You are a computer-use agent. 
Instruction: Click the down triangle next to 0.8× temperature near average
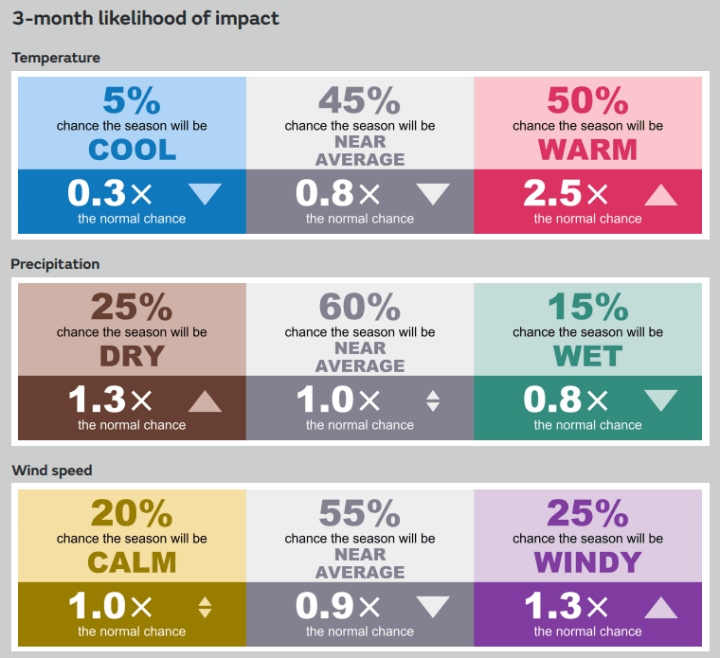click(x=433, y=194)
